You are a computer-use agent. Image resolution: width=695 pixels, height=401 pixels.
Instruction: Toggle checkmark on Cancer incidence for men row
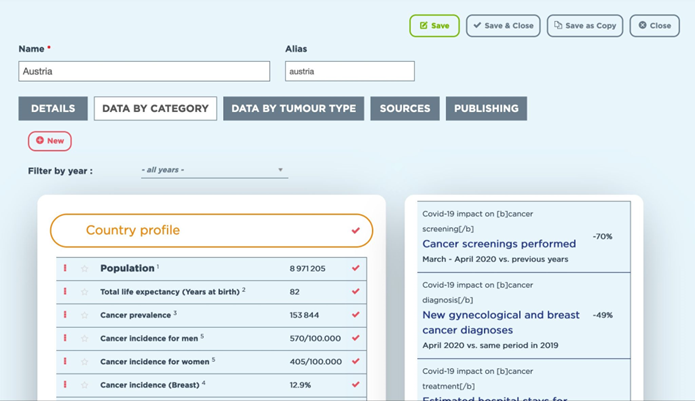355,338
